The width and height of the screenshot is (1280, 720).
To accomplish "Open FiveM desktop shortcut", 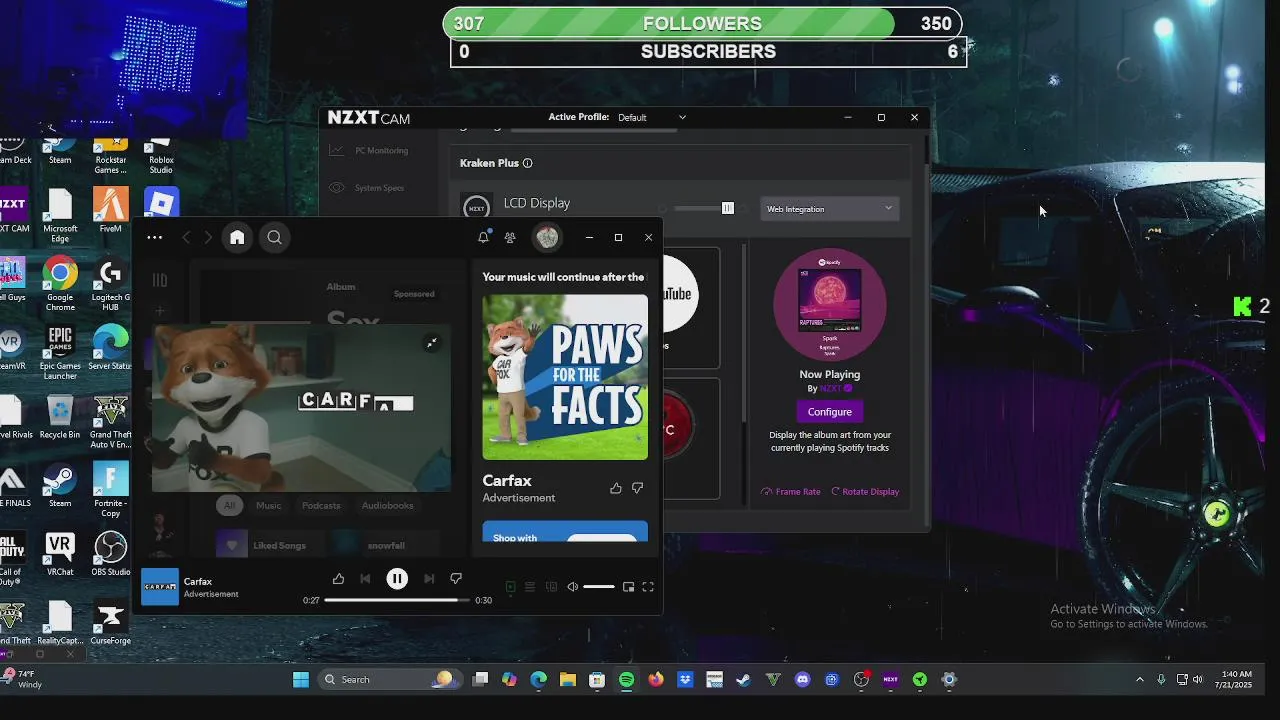I will point(110,210).
